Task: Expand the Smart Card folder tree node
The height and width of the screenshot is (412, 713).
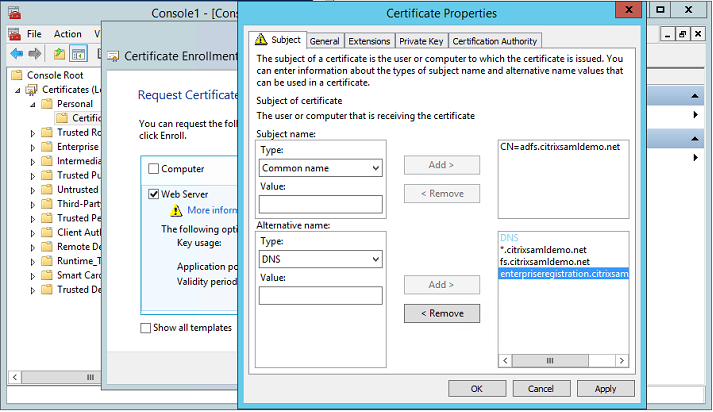Action: 34,276
